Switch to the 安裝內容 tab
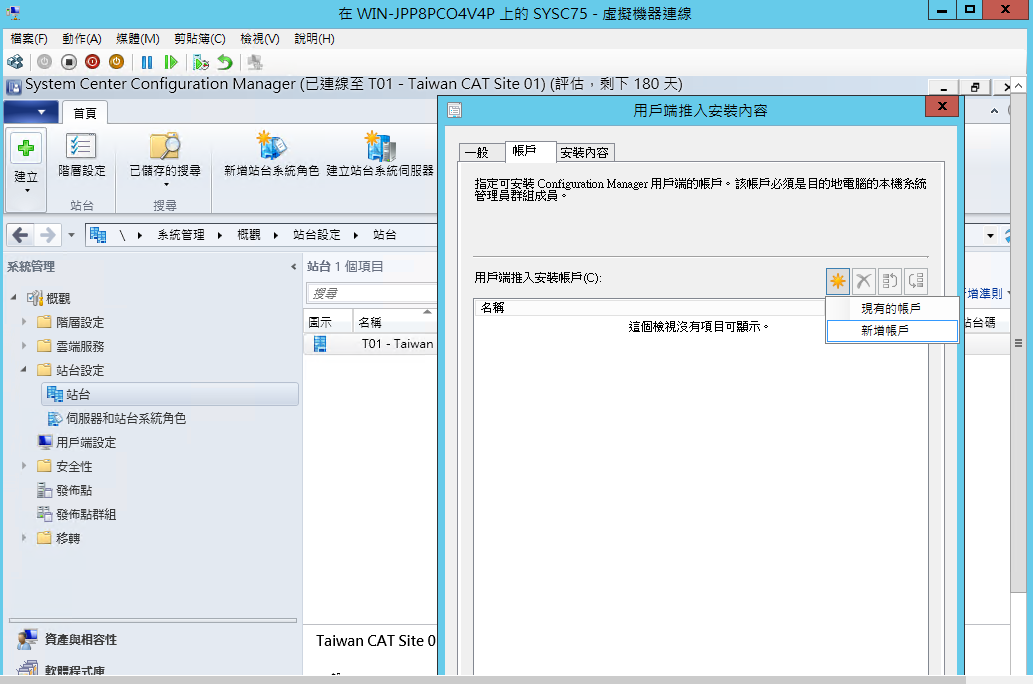This screenshot has height=684, width=1033. coord(585,153)
